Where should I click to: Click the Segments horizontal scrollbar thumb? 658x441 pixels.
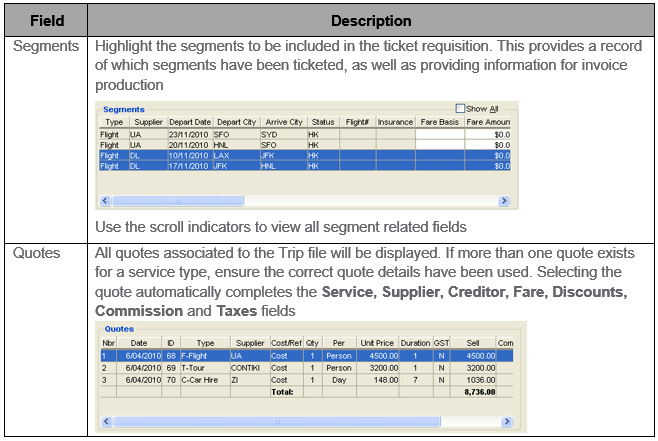[178, 201]
